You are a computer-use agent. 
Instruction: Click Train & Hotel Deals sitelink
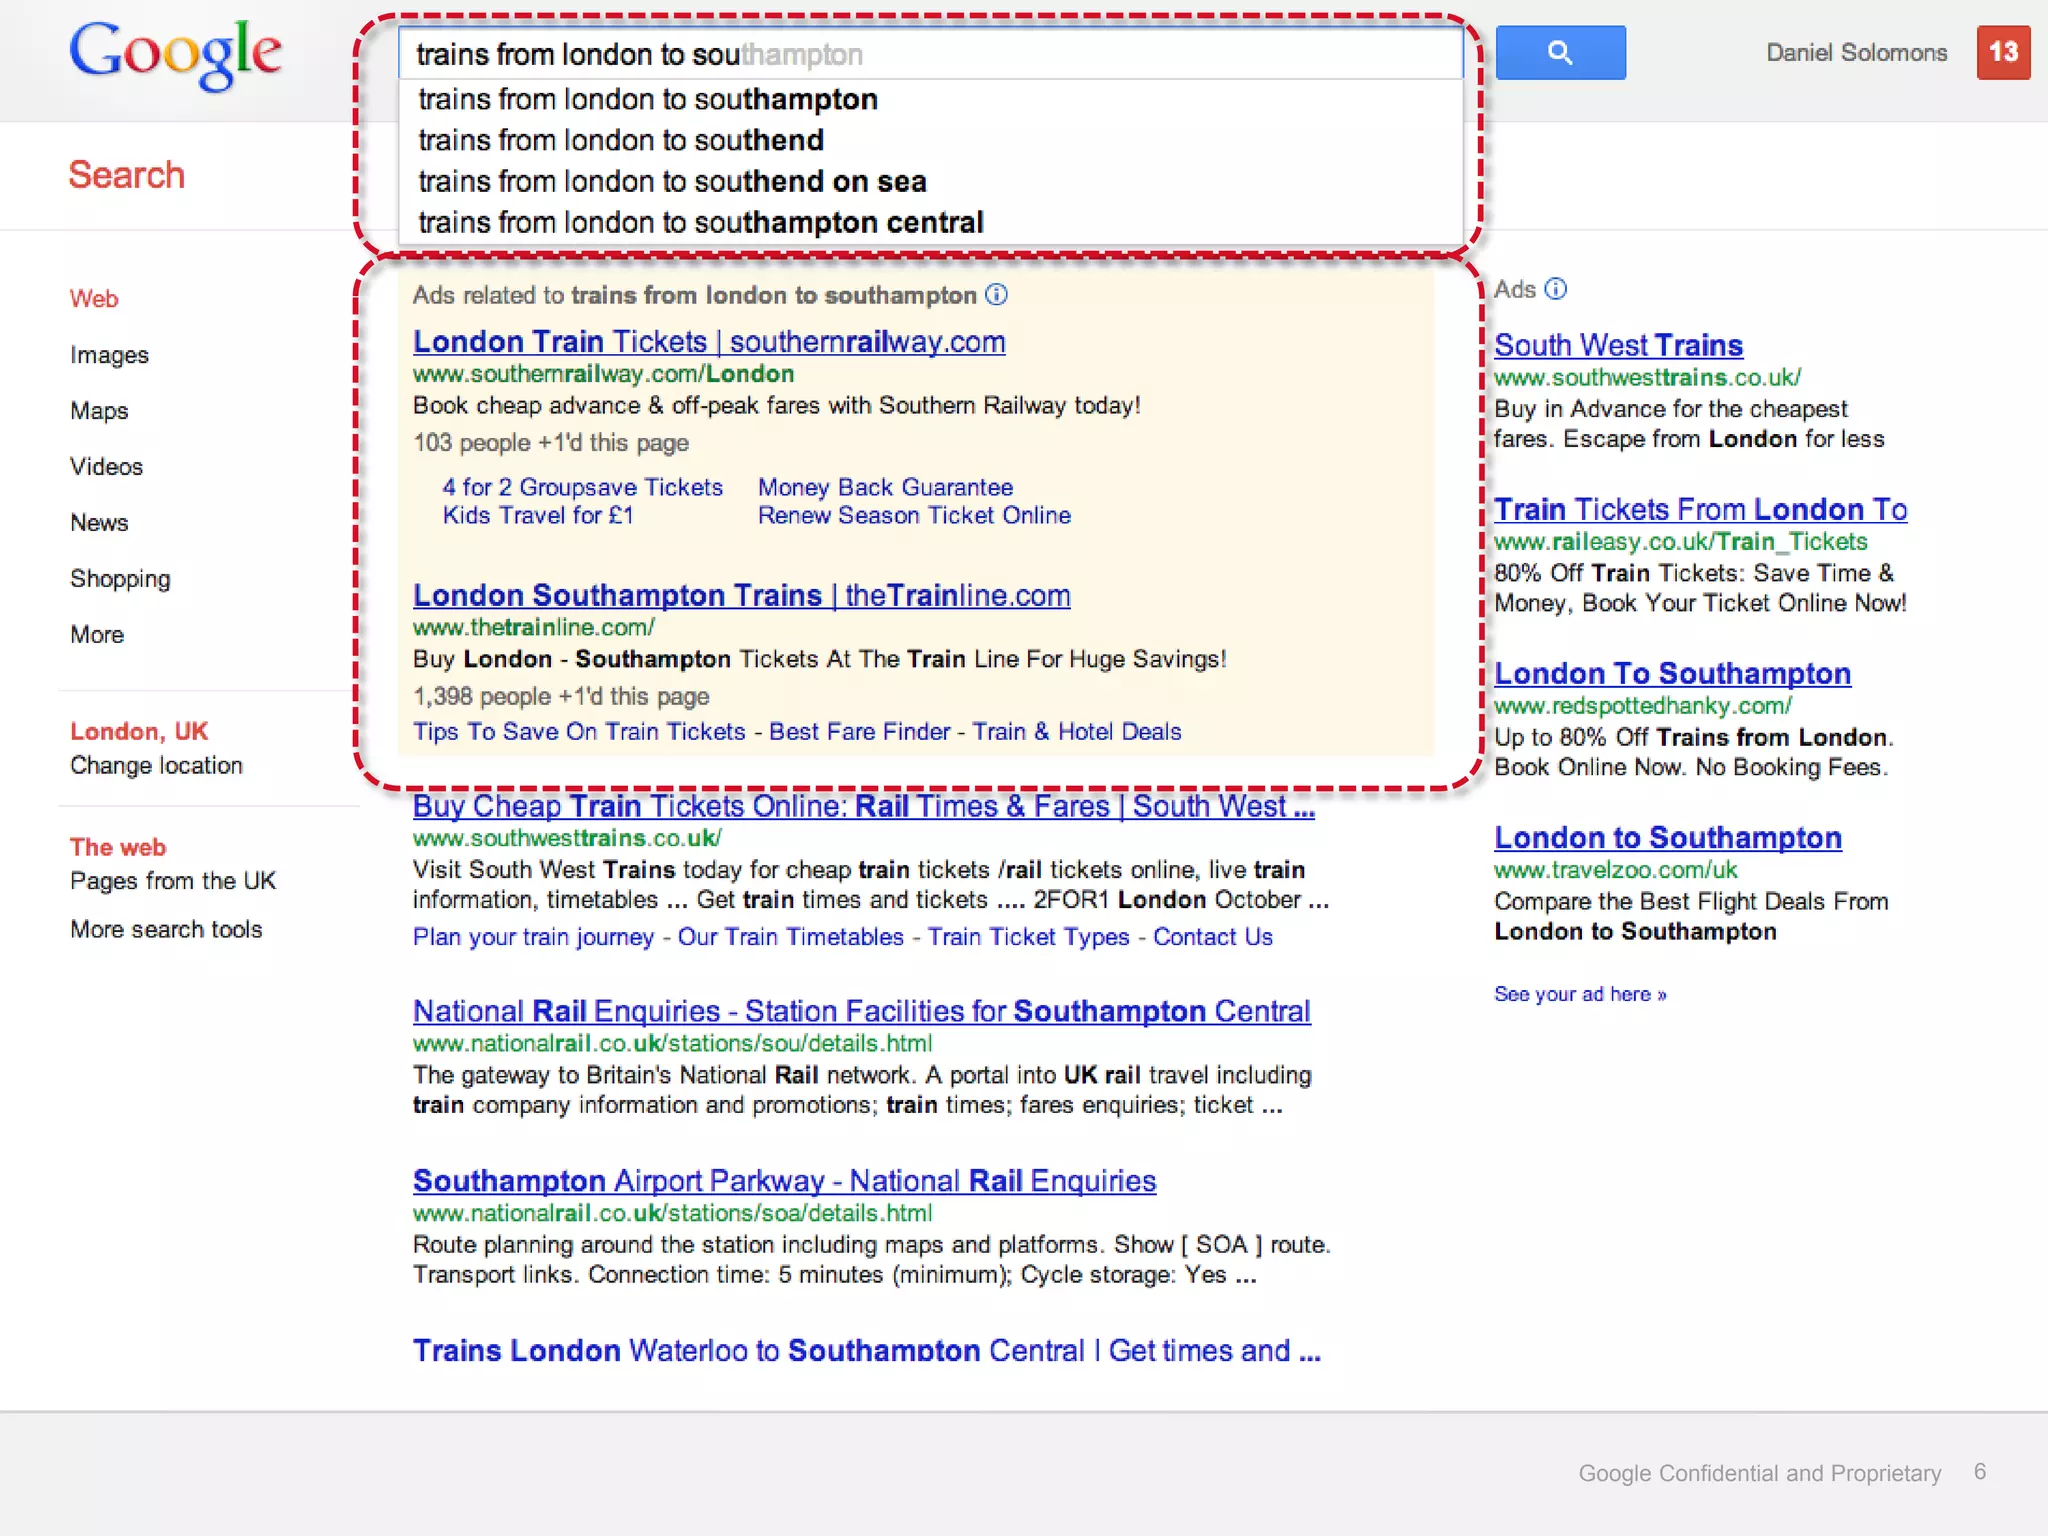1077,732
